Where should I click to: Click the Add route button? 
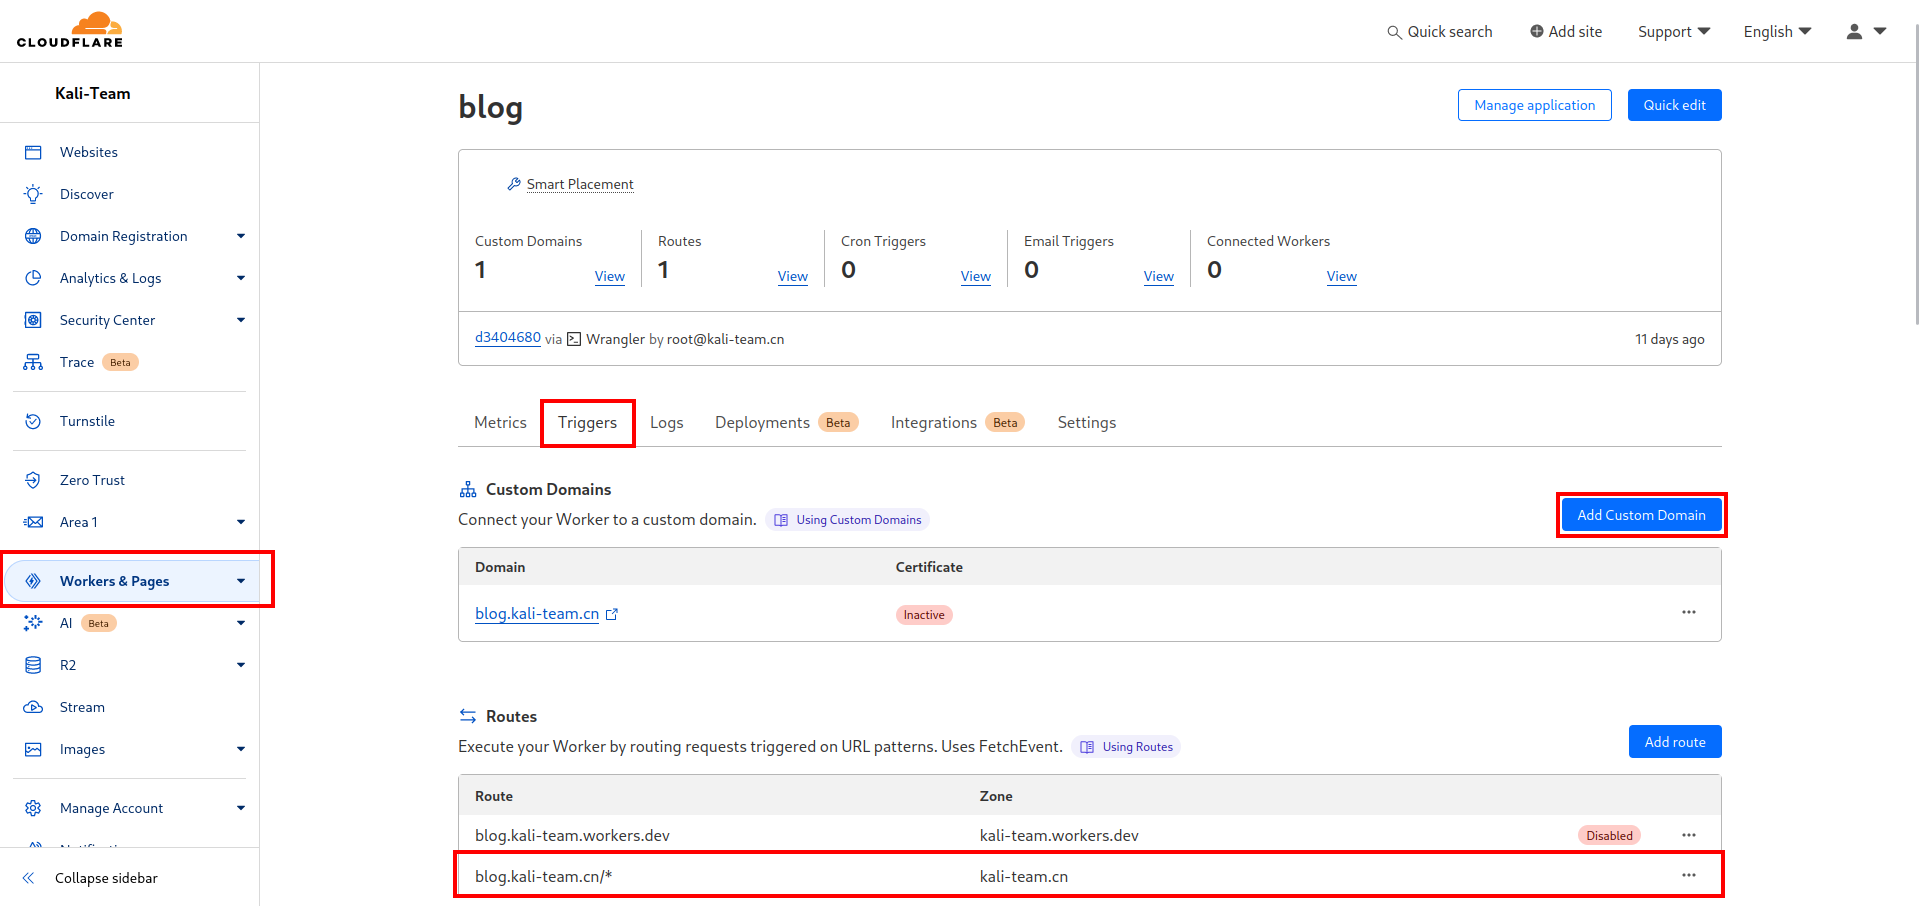click(1675, 742)
